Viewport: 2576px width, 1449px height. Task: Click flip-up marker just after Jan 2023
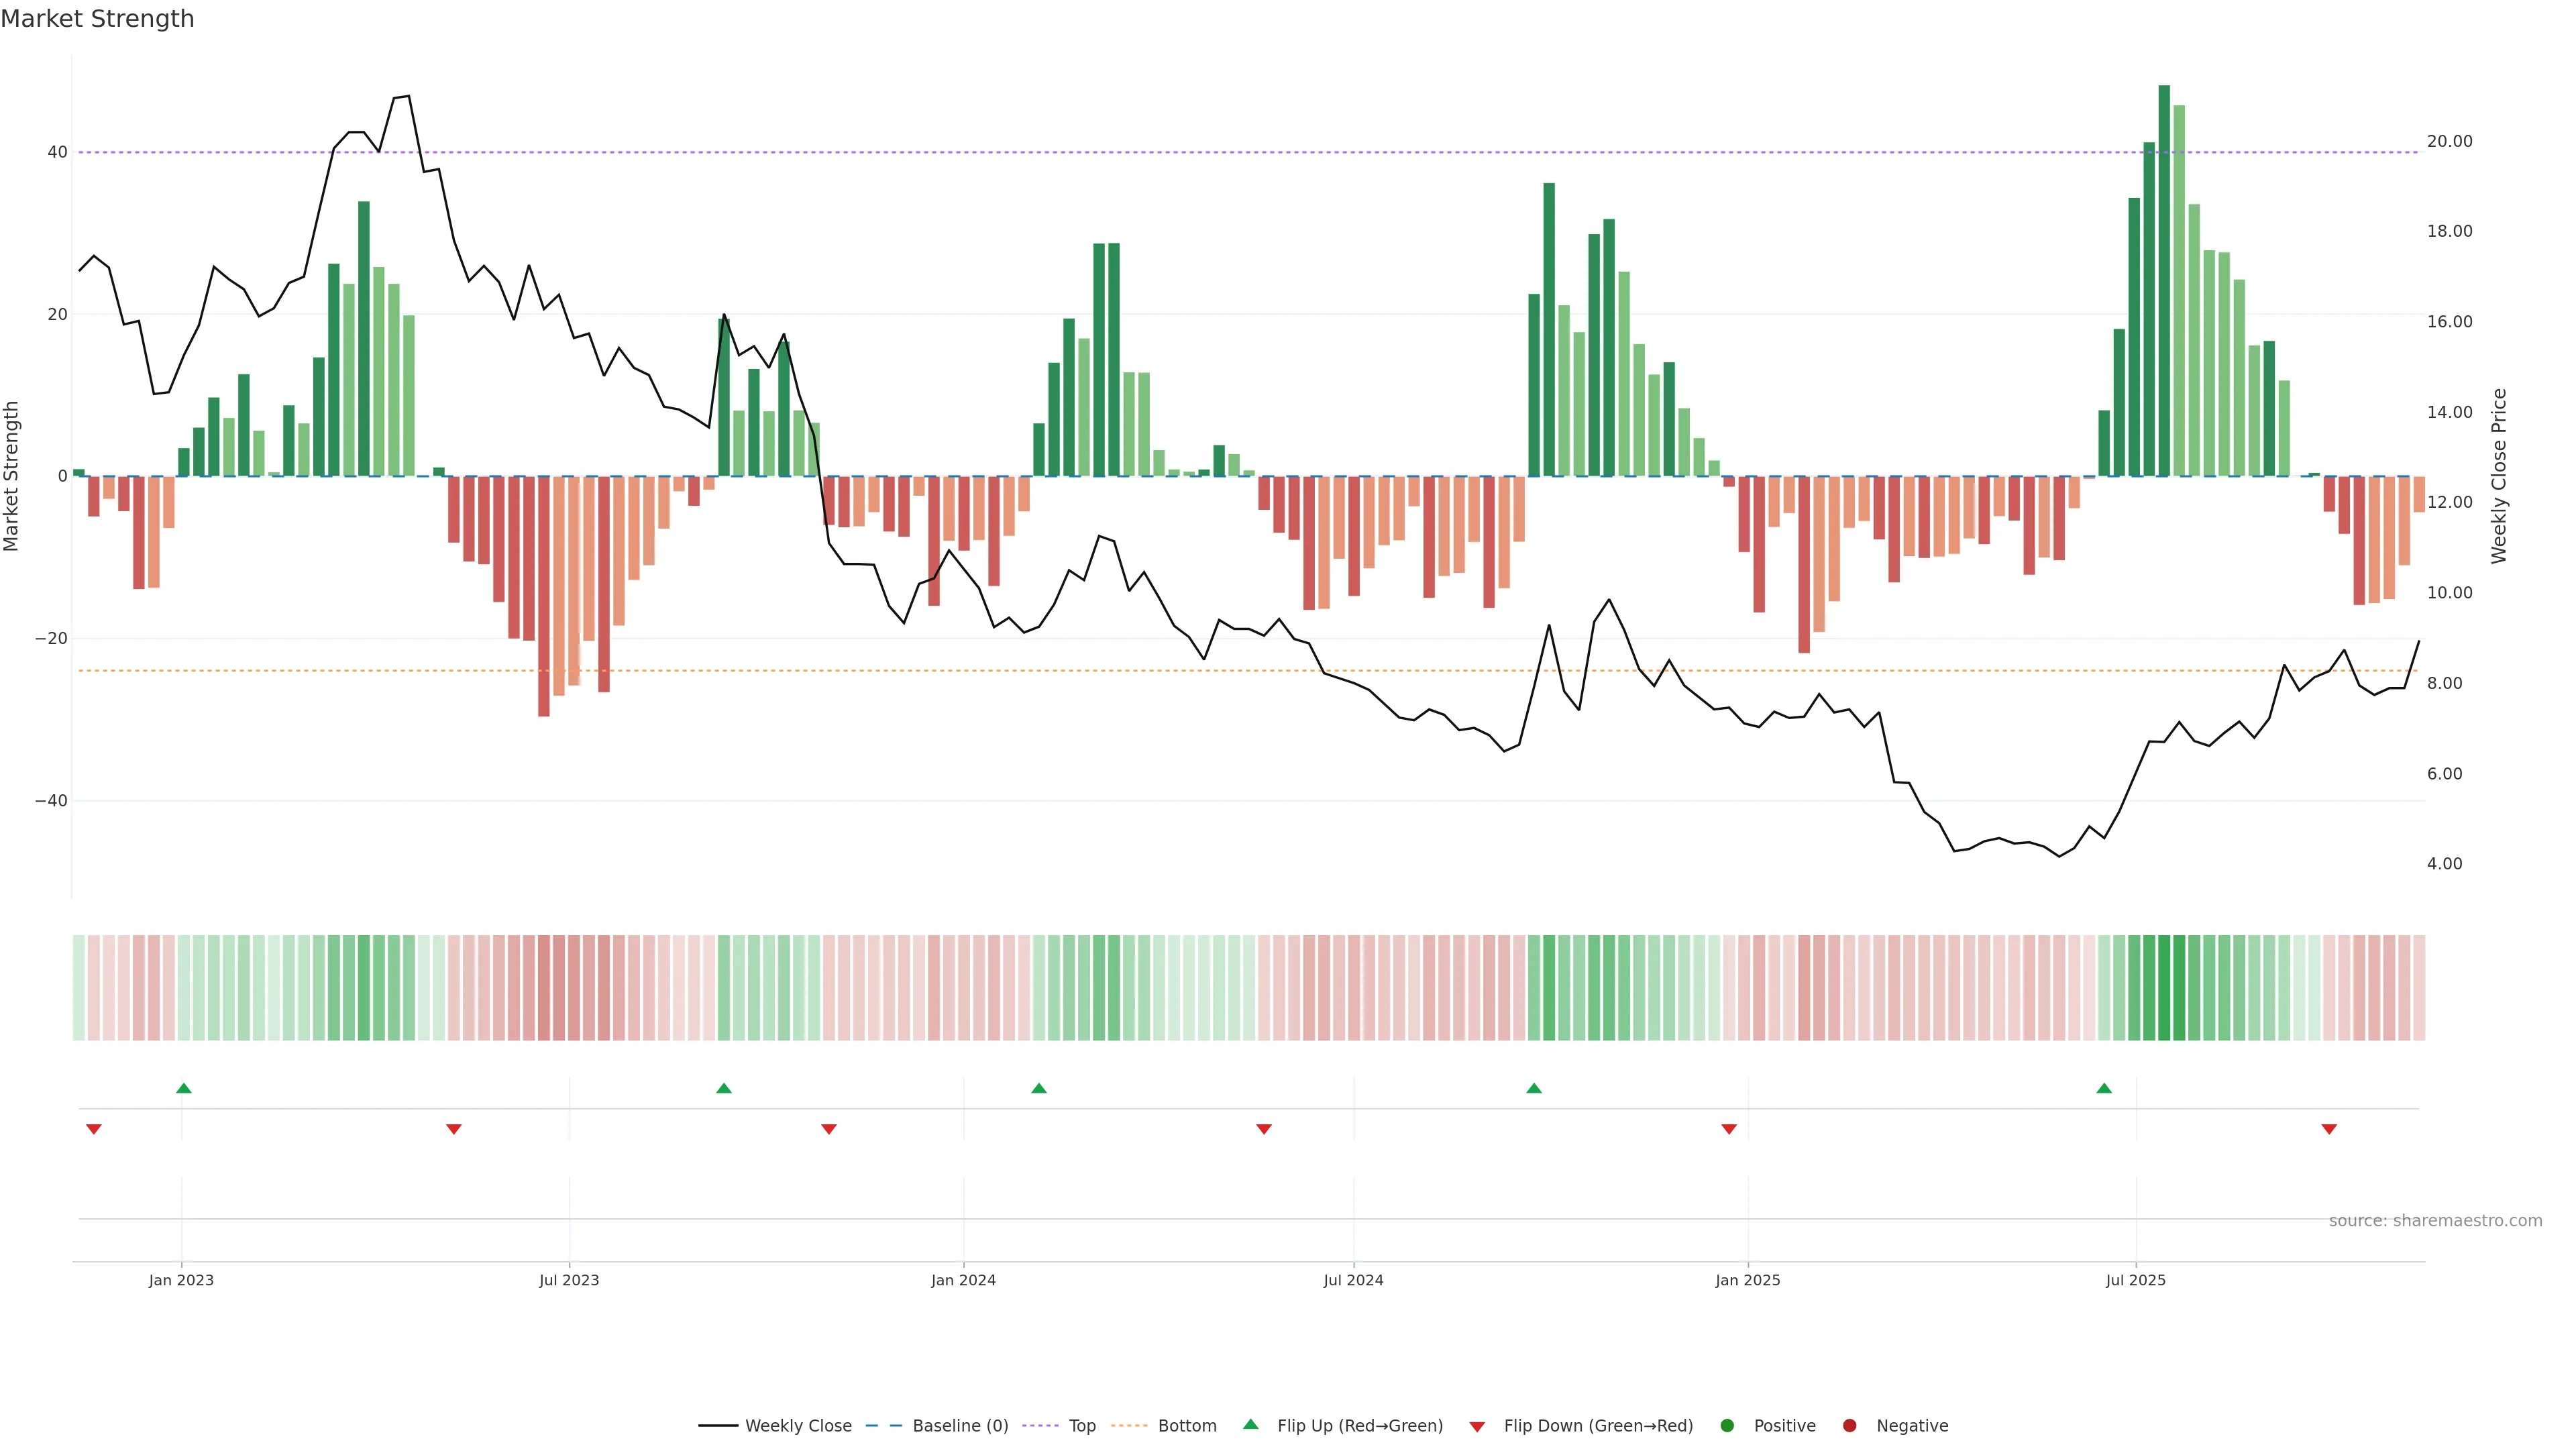184,1088
